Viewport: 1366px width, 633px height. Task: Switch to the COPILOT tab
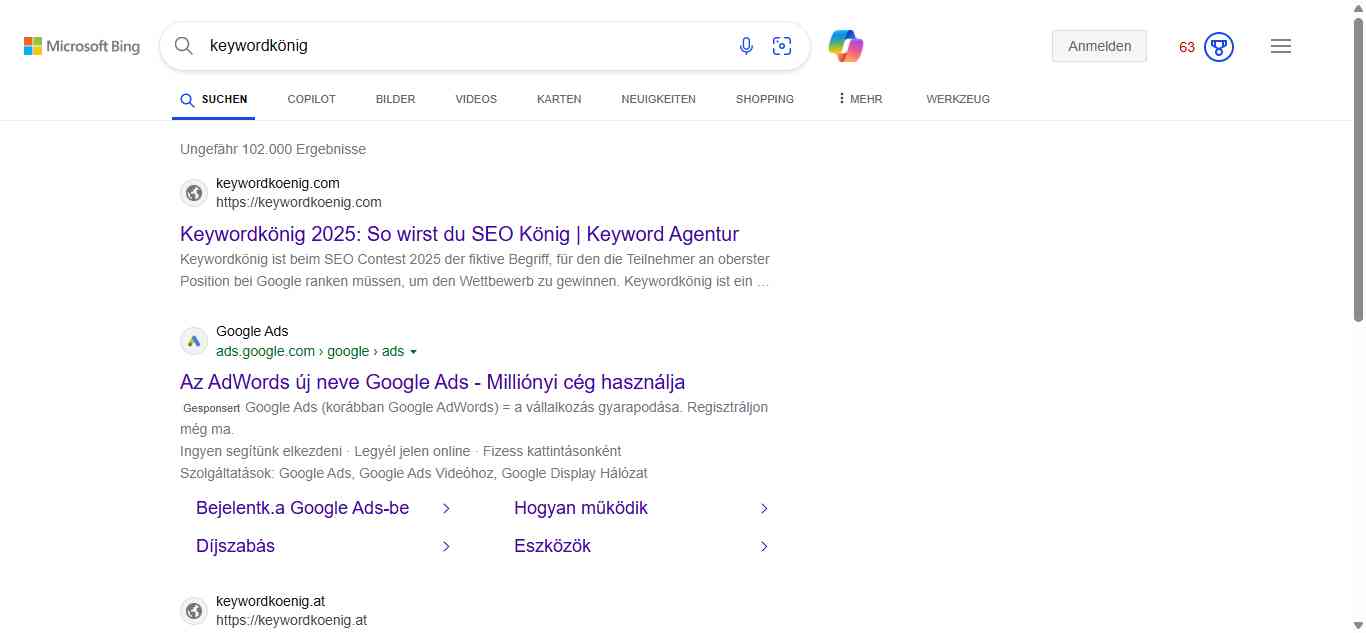311,99
